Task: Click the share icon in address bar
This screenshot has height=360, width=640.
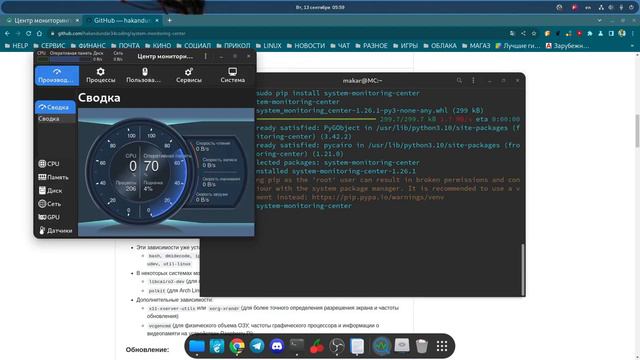Action: coord(523,33)
